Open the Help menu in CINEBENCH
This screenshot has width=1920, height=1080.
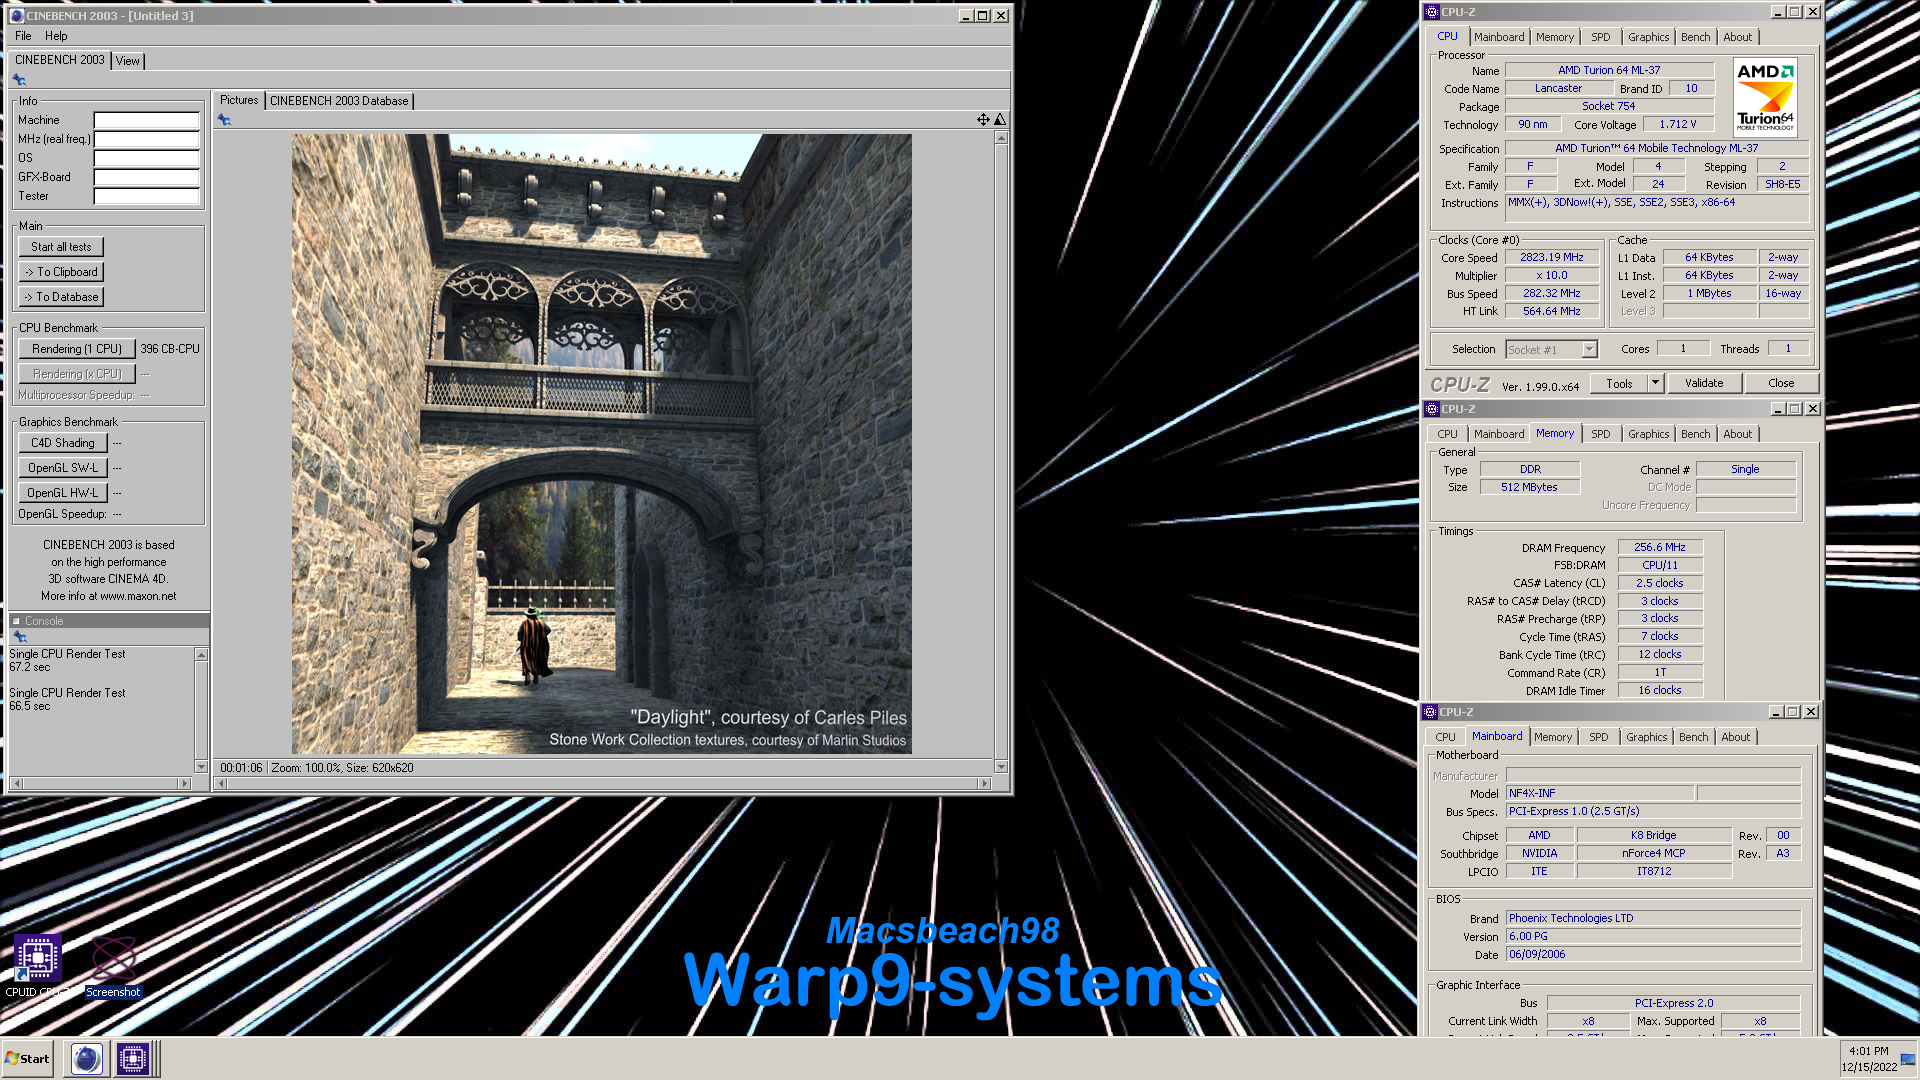pos(56,36)
